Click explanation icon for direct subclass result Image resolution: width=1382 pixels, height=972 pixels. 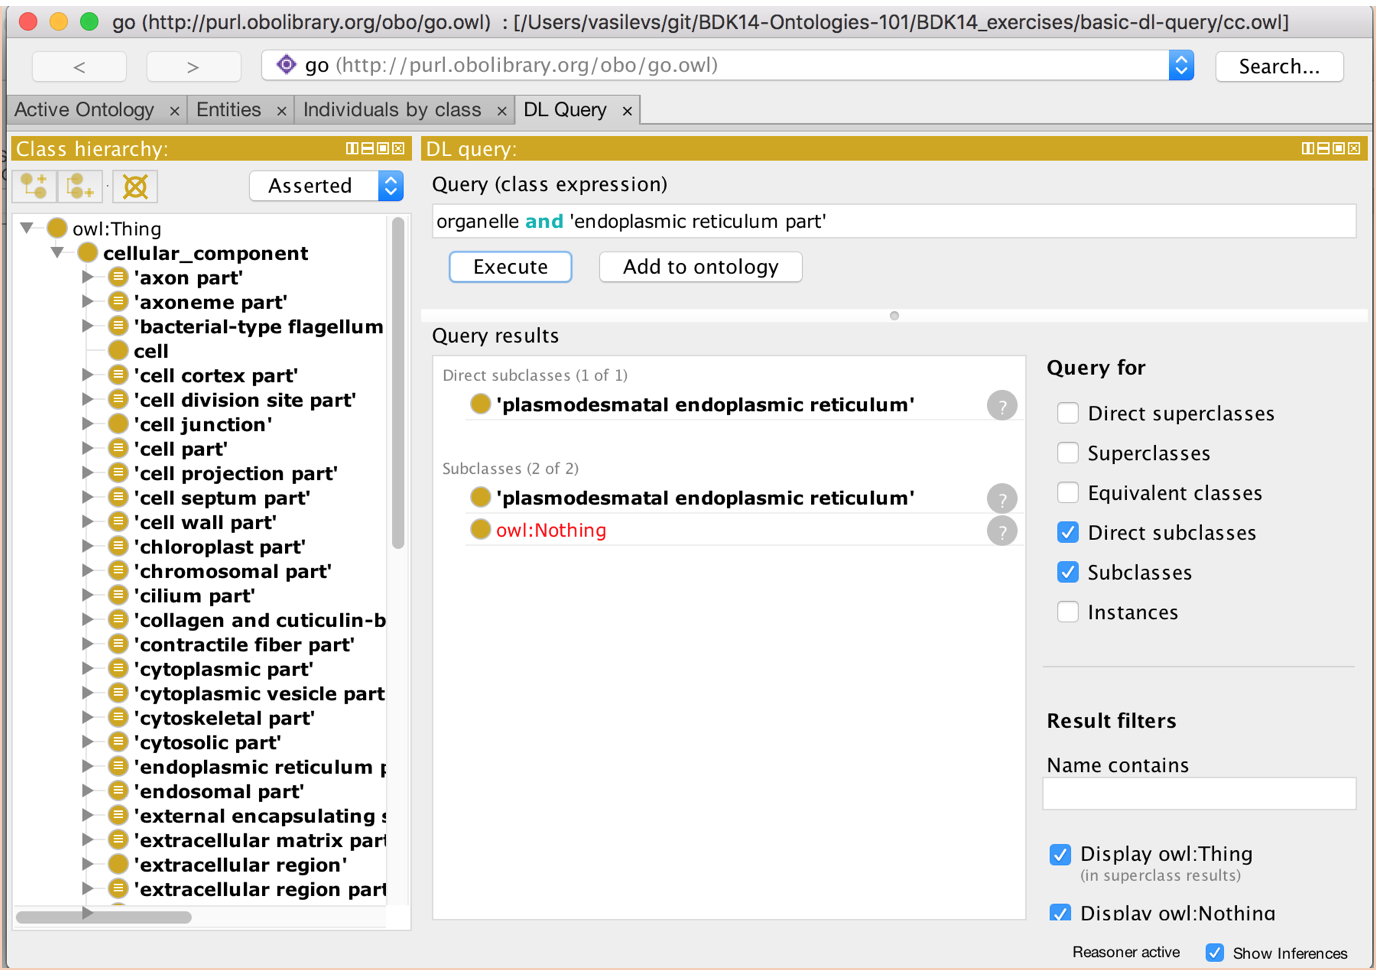[x=1002, y=406]
